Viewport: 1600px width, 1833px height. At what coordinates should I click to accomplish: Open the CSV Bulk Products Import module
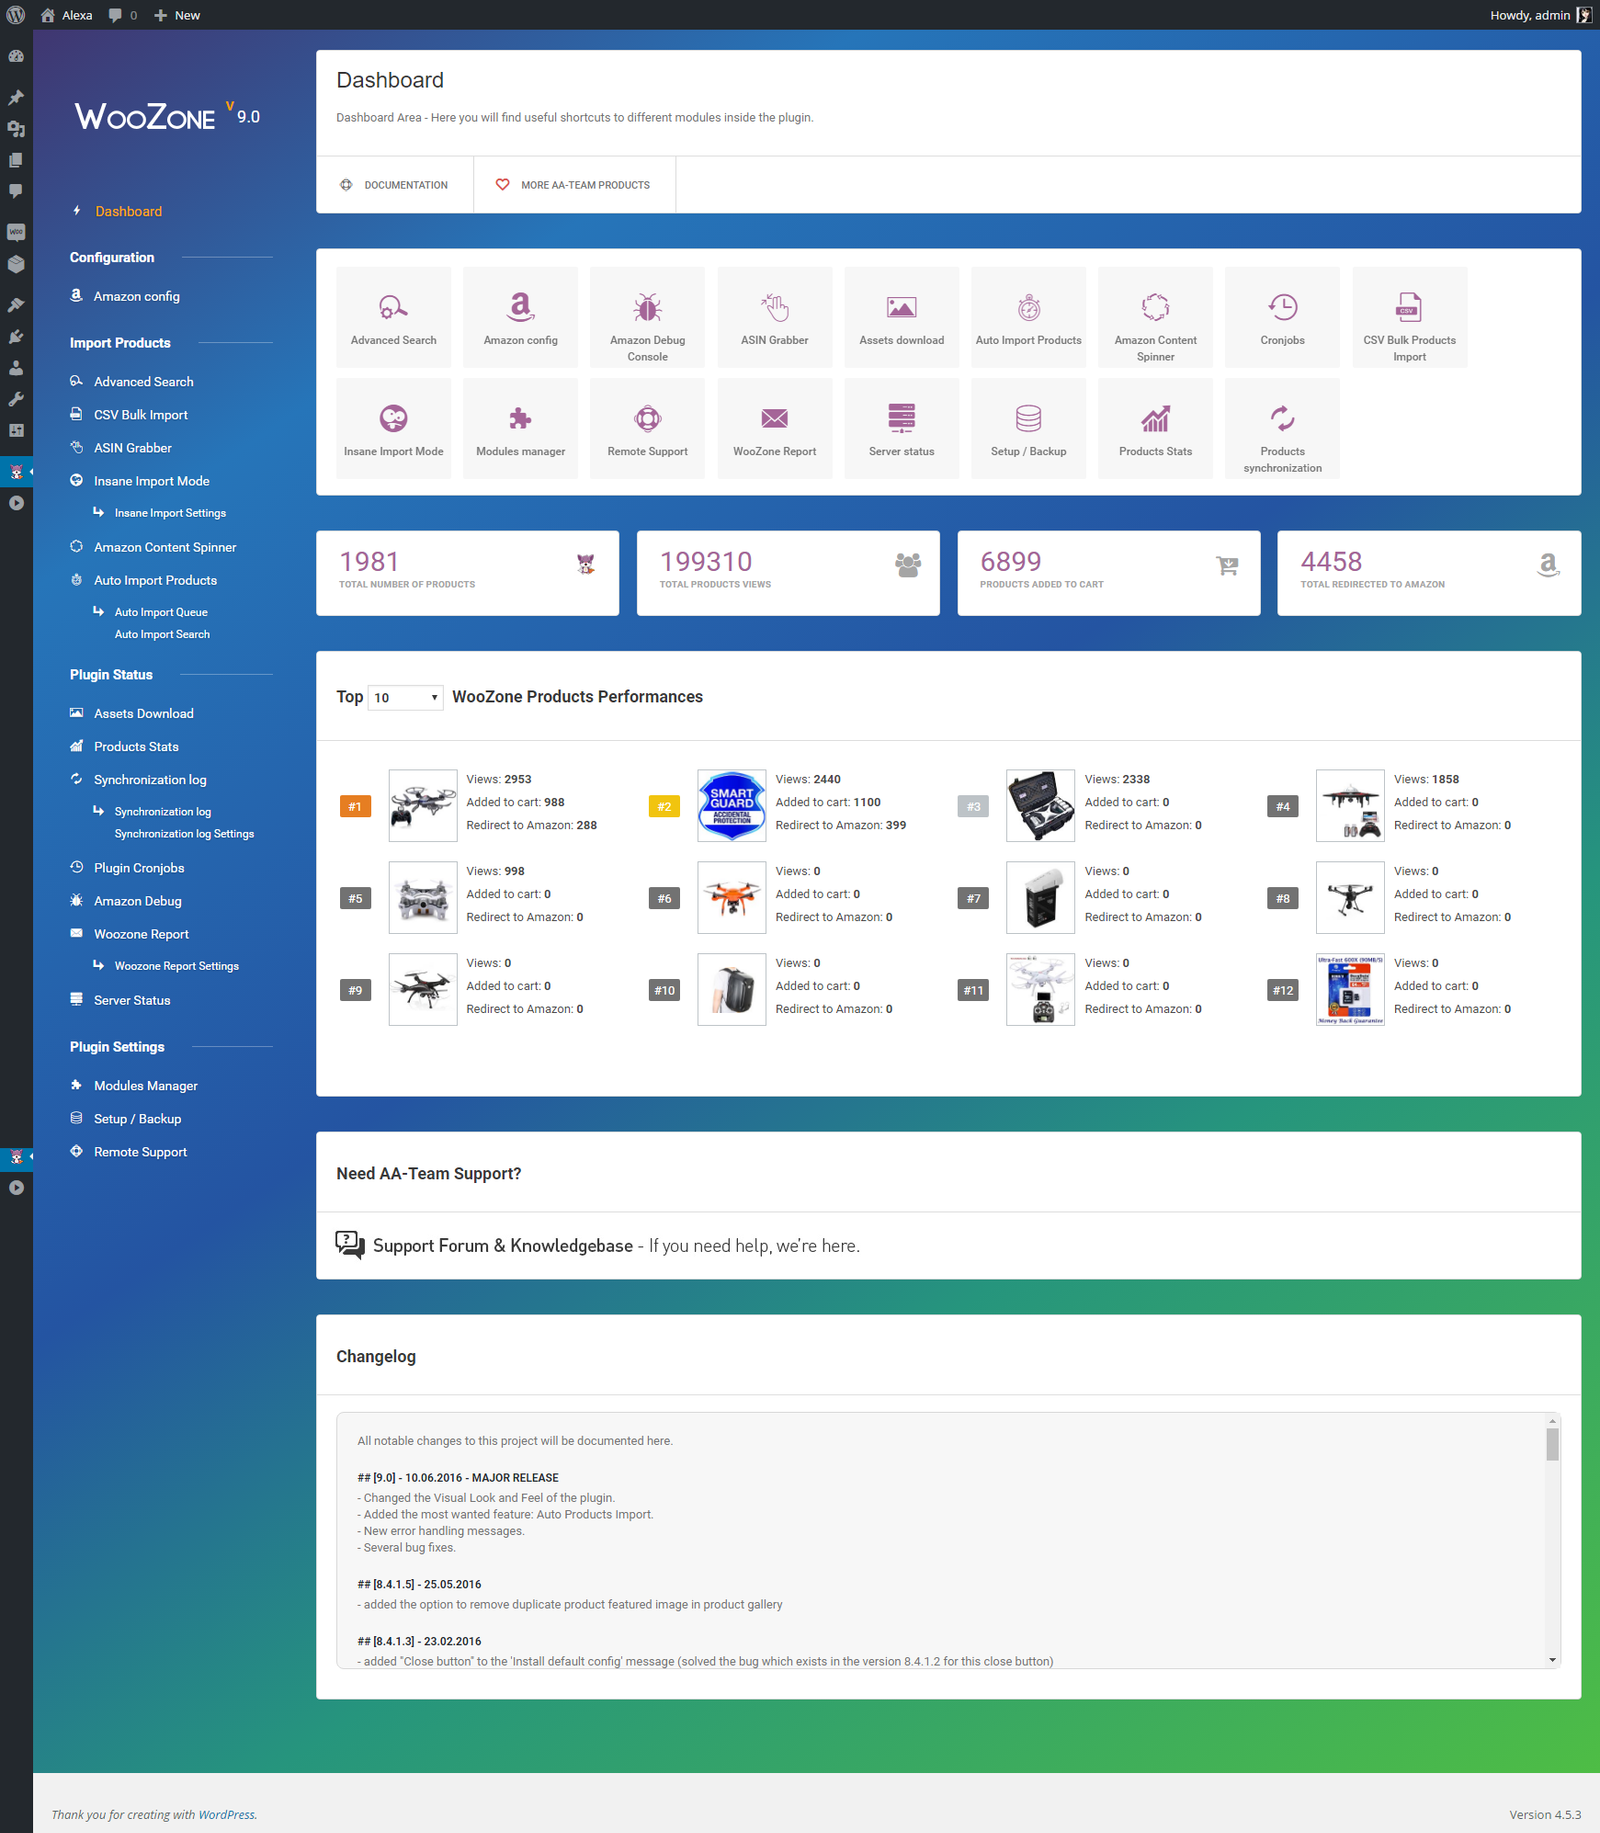1409,317
